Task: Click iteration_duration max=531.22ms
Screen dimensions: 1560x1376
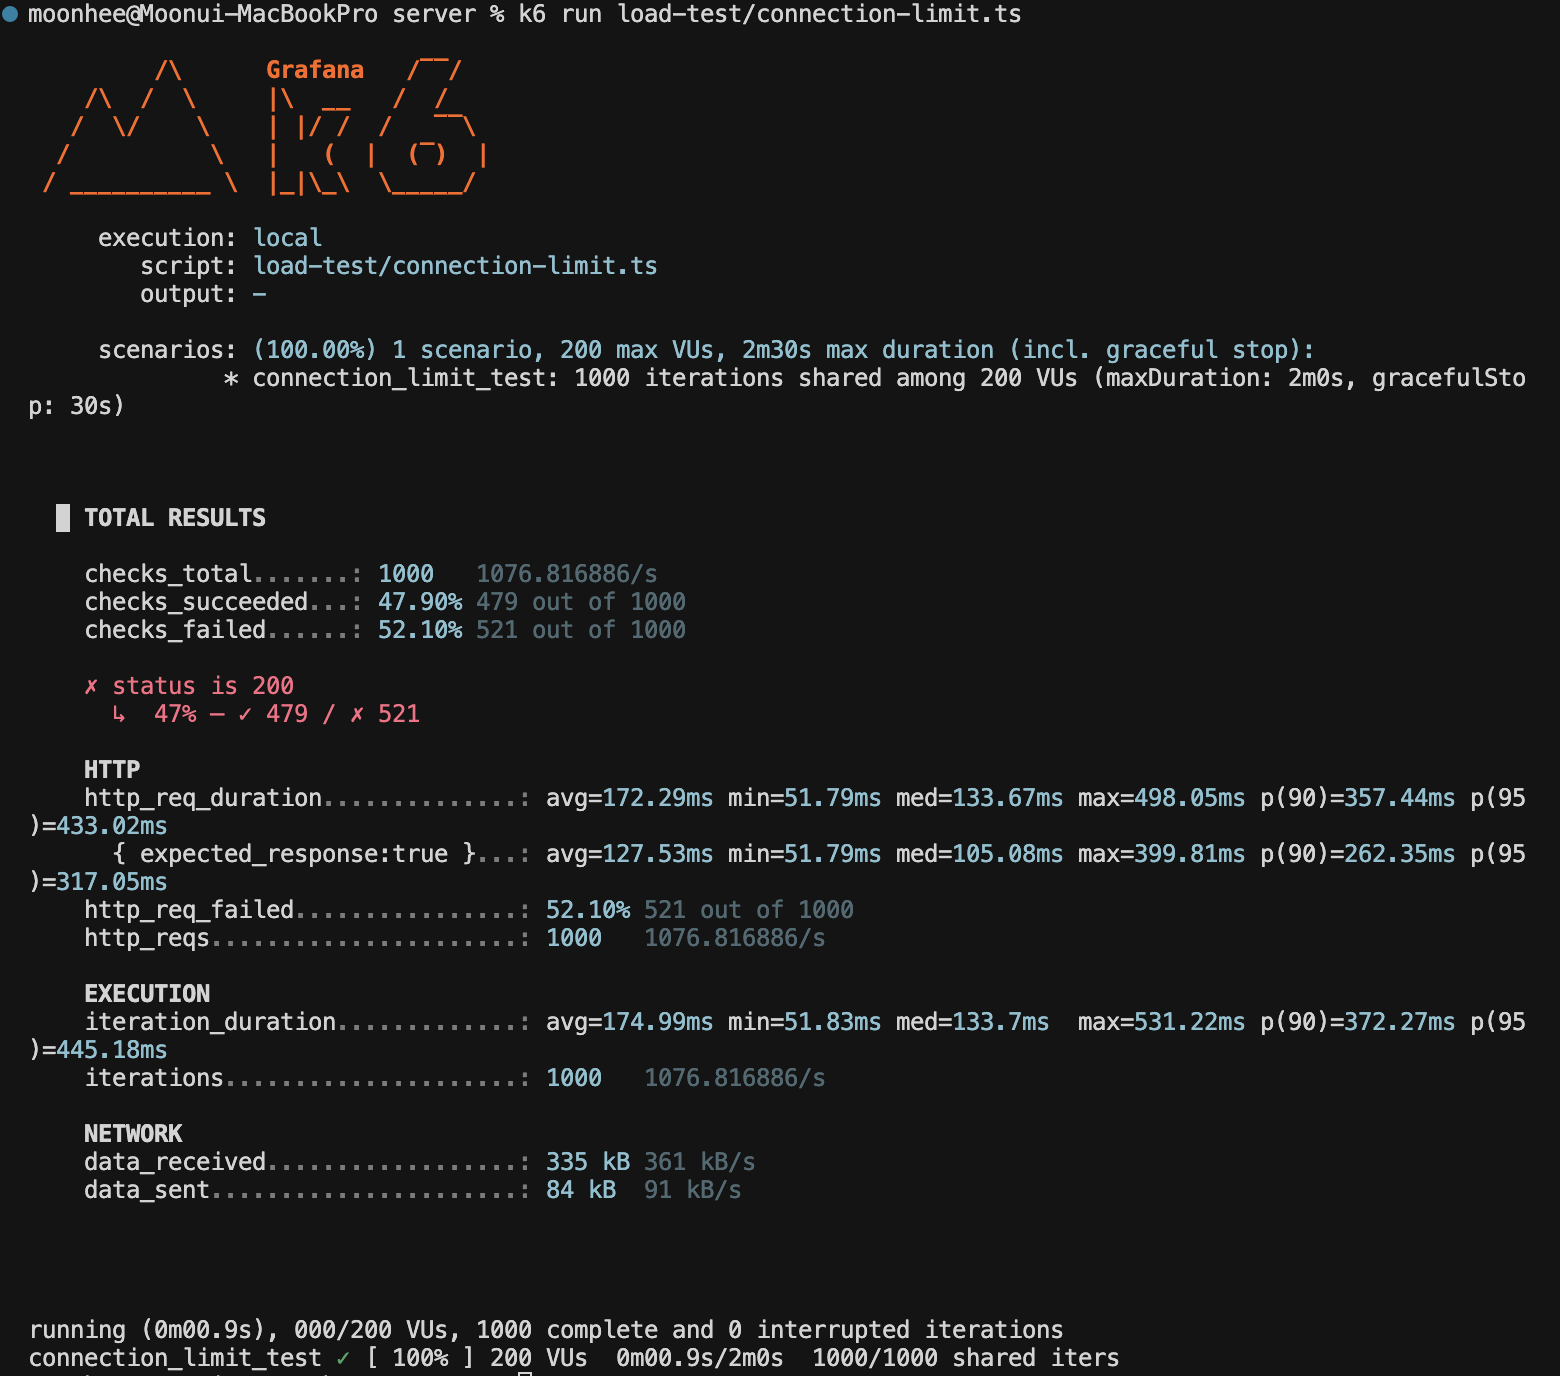Action: (x=1162, y=1022)
